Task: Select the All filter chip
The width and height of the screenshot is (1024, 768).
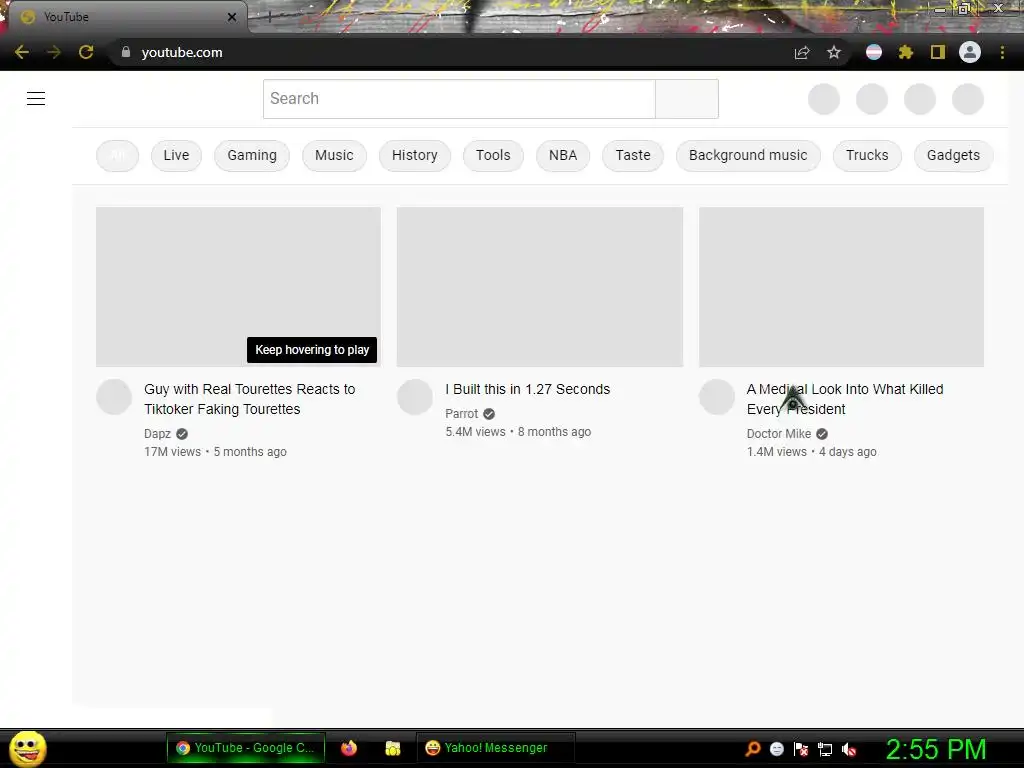Action: (118, 155)
